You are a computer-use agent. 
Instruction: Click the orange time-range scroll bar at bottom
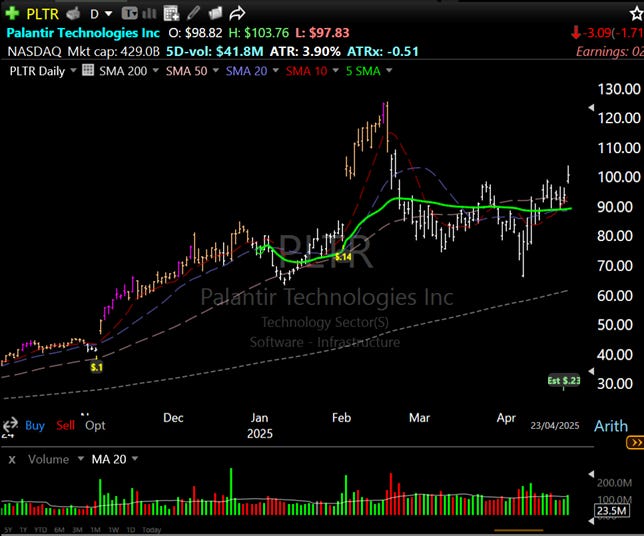point(519,530)
